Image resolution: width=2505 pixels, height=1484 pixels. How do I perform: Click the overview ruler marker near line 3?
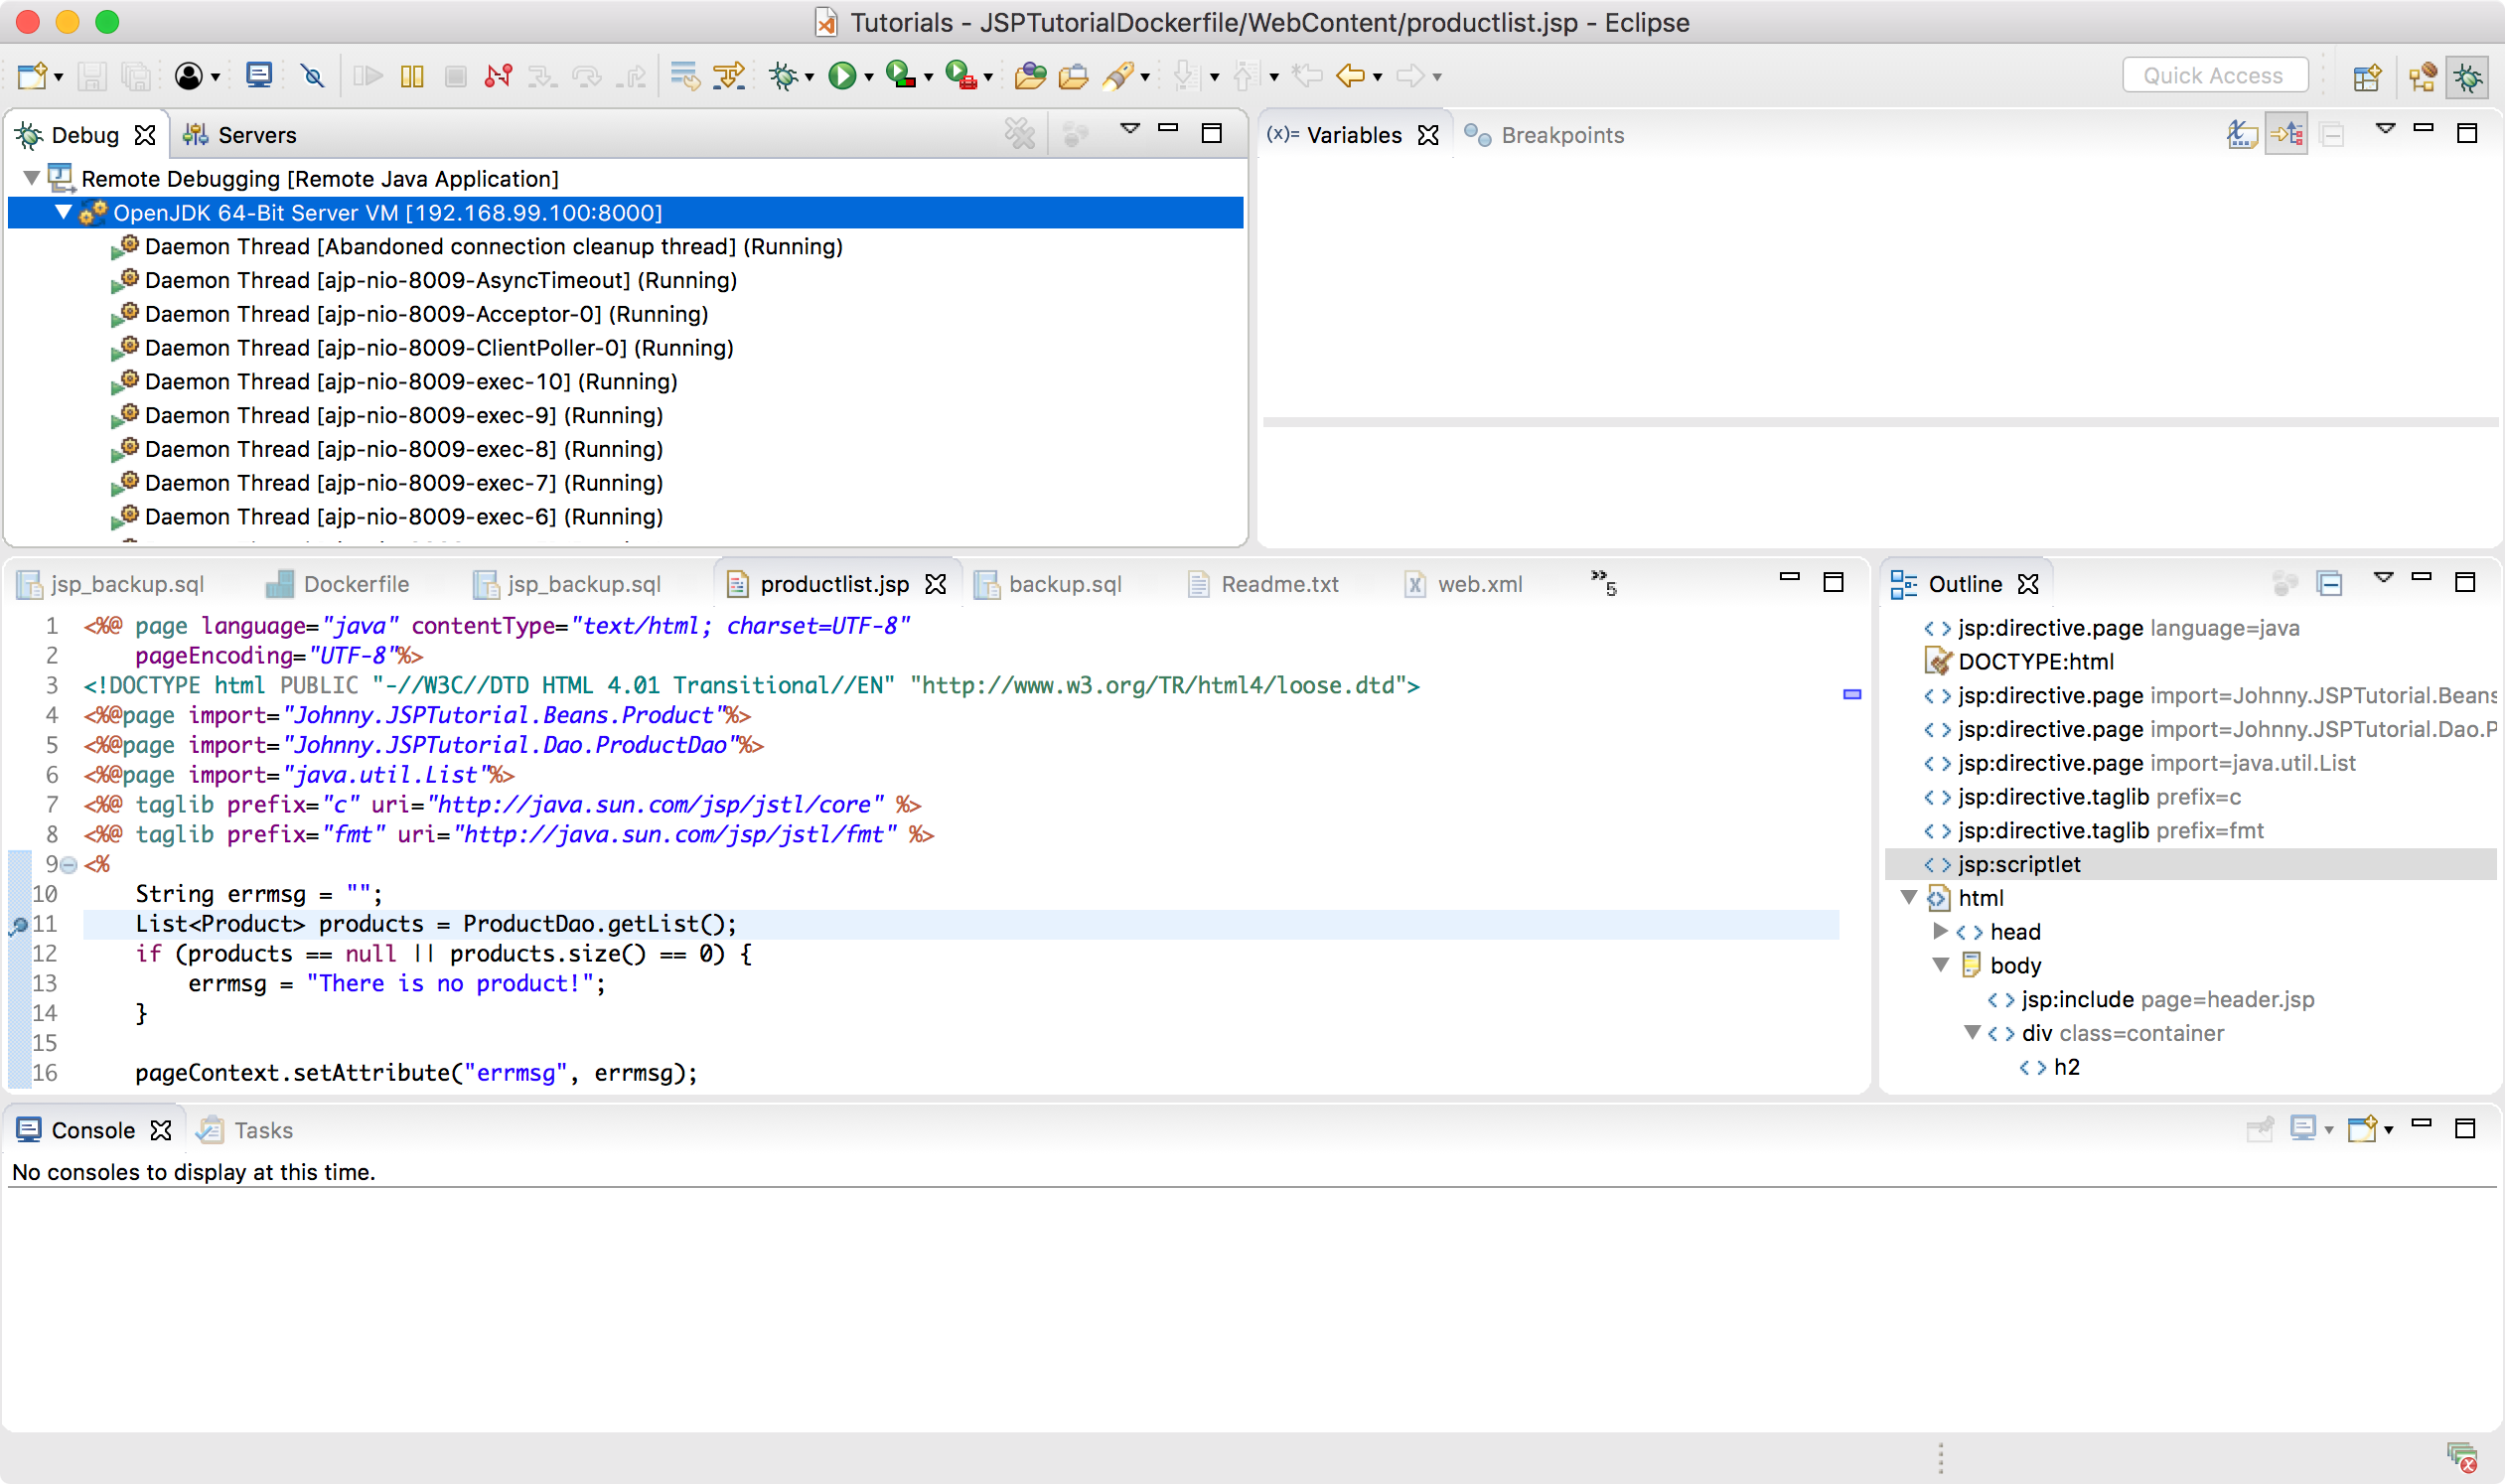pyautogui.click(x=1852, y=694)
